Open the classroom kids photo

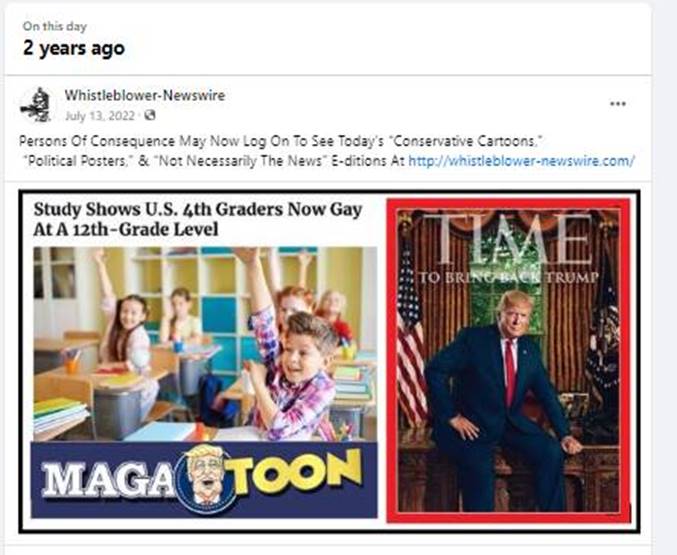tap(205, 344)
